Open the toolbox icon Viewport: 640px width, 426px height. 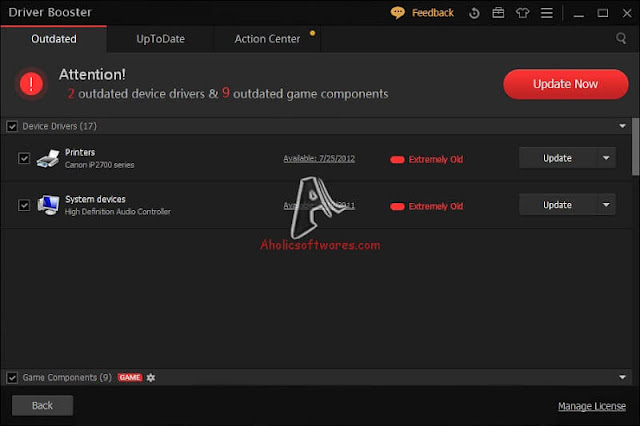coord(498,13)
